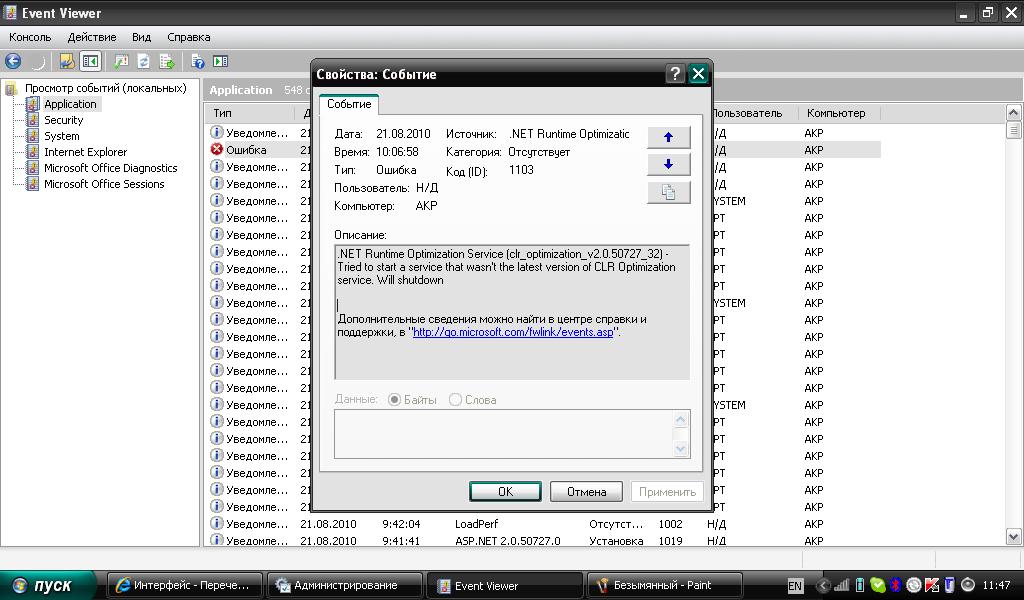This screenshot has height=600, width=1024.
Task: Show the previous event with the up arrow
Action: click(668, 137)
